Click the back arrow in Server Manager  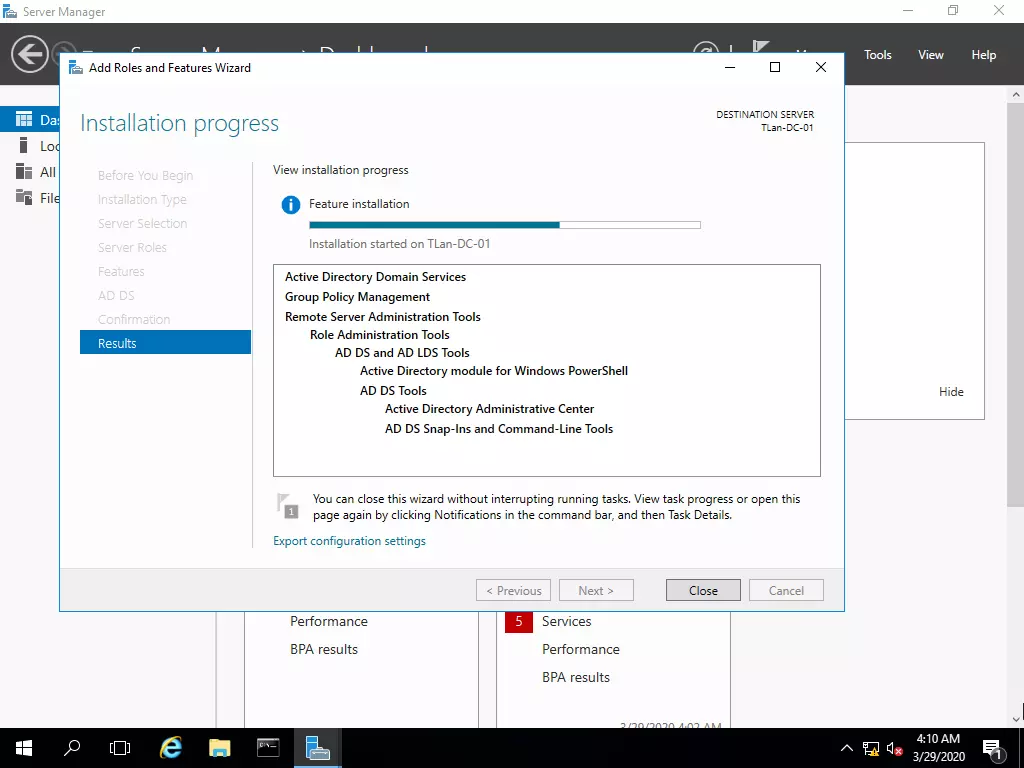29,54
